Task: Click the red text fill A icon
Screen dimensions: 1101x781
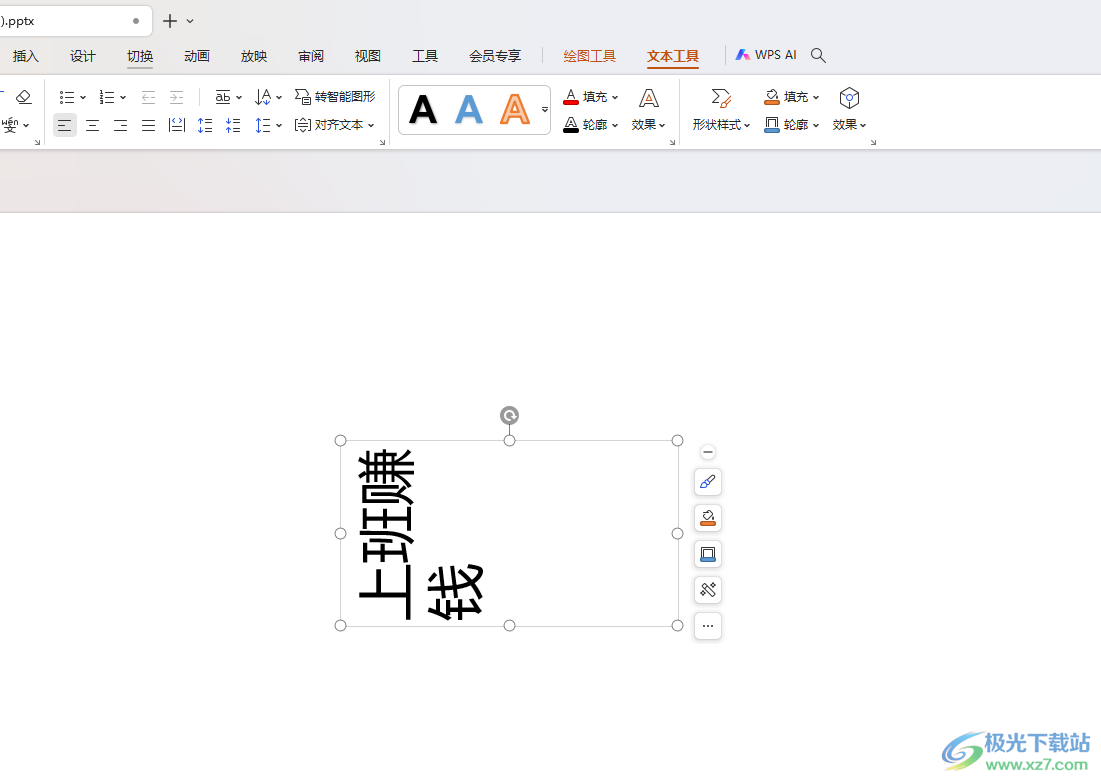Action: [x=571, y=97]
